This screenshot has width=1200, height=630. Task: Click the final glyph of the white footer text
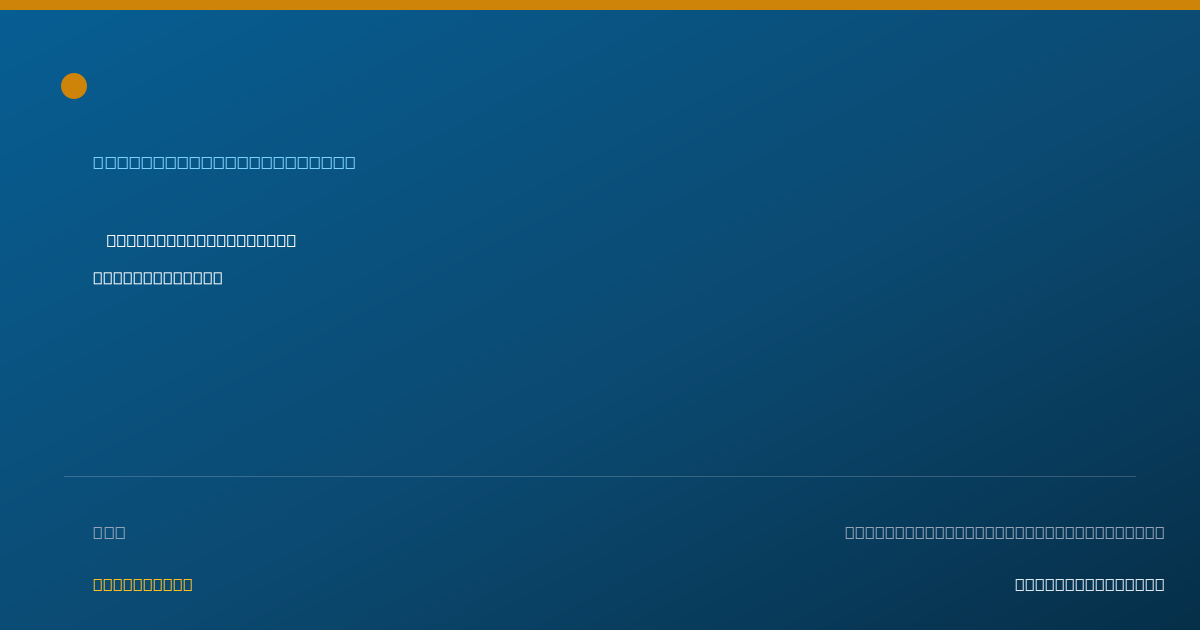point(1160,584)
